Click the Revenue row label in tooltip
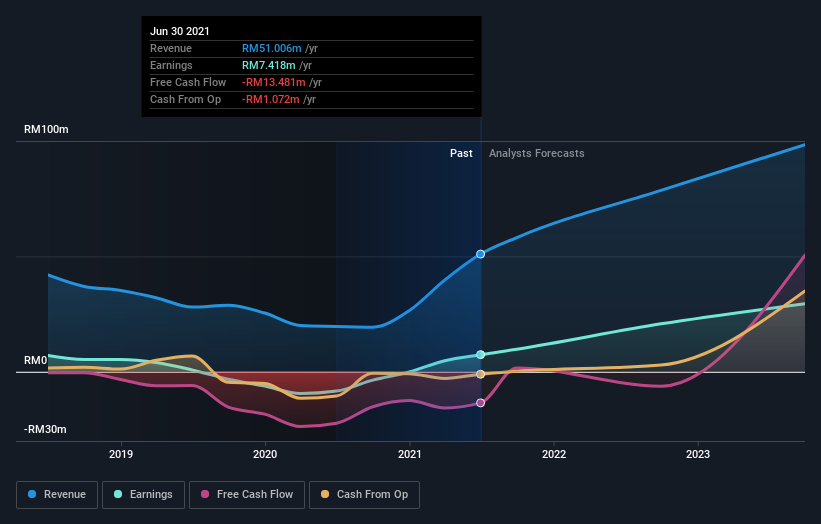The width and height of the screenshot is (821, 524). (x=171, y=48)
